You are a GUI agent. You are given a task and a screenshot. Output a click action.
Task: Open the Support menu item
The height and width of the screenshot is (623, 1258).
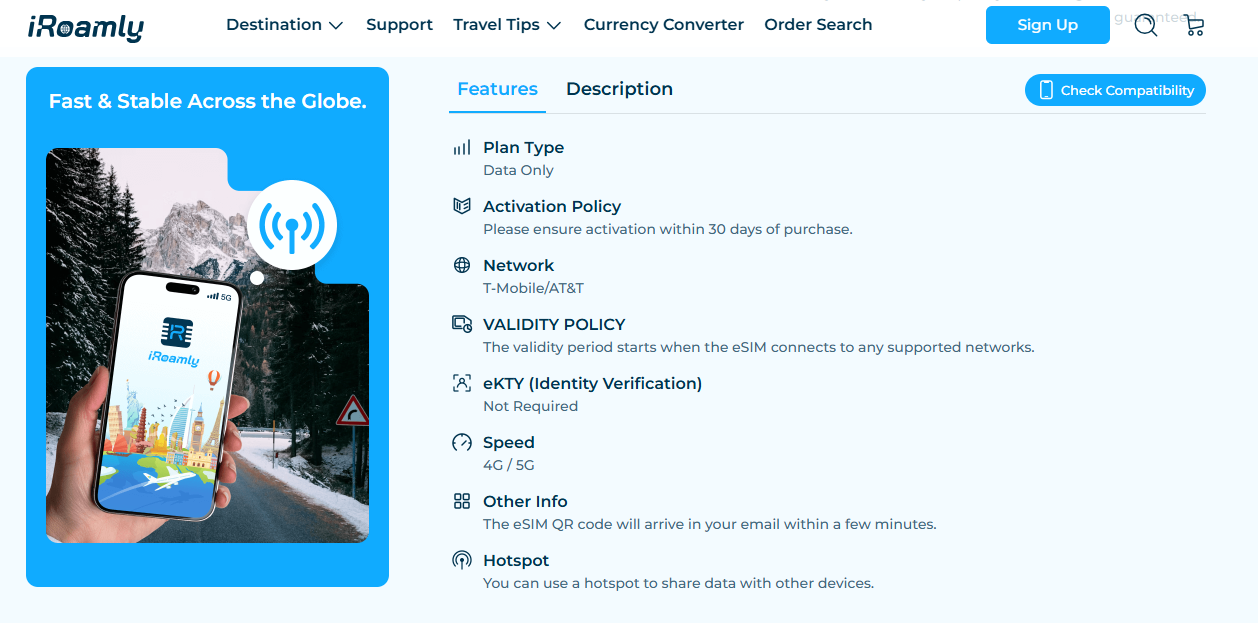399,25
